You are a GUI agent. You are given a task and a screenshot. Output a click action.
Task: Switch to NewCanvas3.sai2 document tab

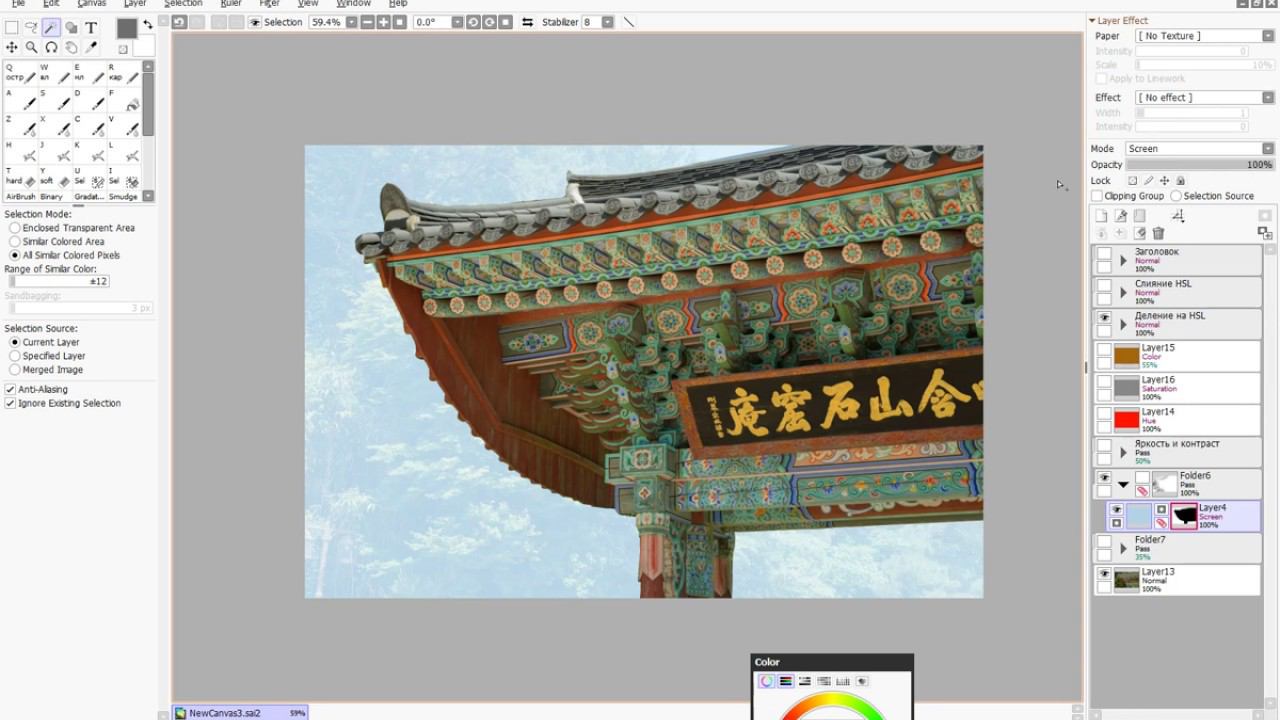pos(240,713)
